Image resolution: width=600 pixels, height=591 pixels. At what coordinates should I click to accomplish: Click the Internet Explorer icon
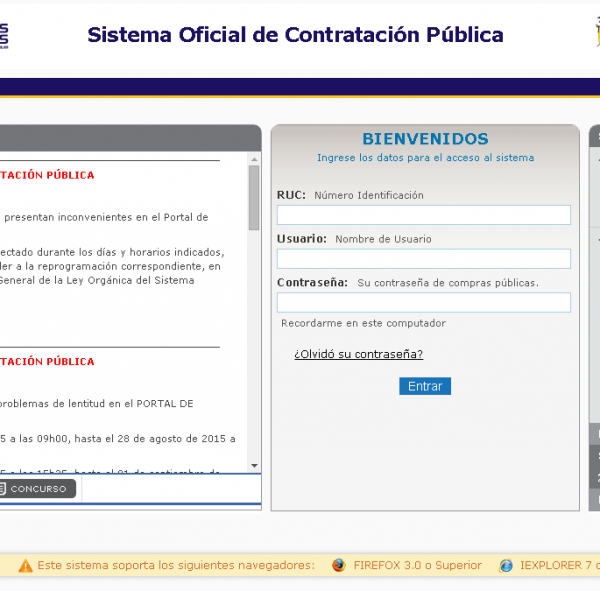pos(506,565)
